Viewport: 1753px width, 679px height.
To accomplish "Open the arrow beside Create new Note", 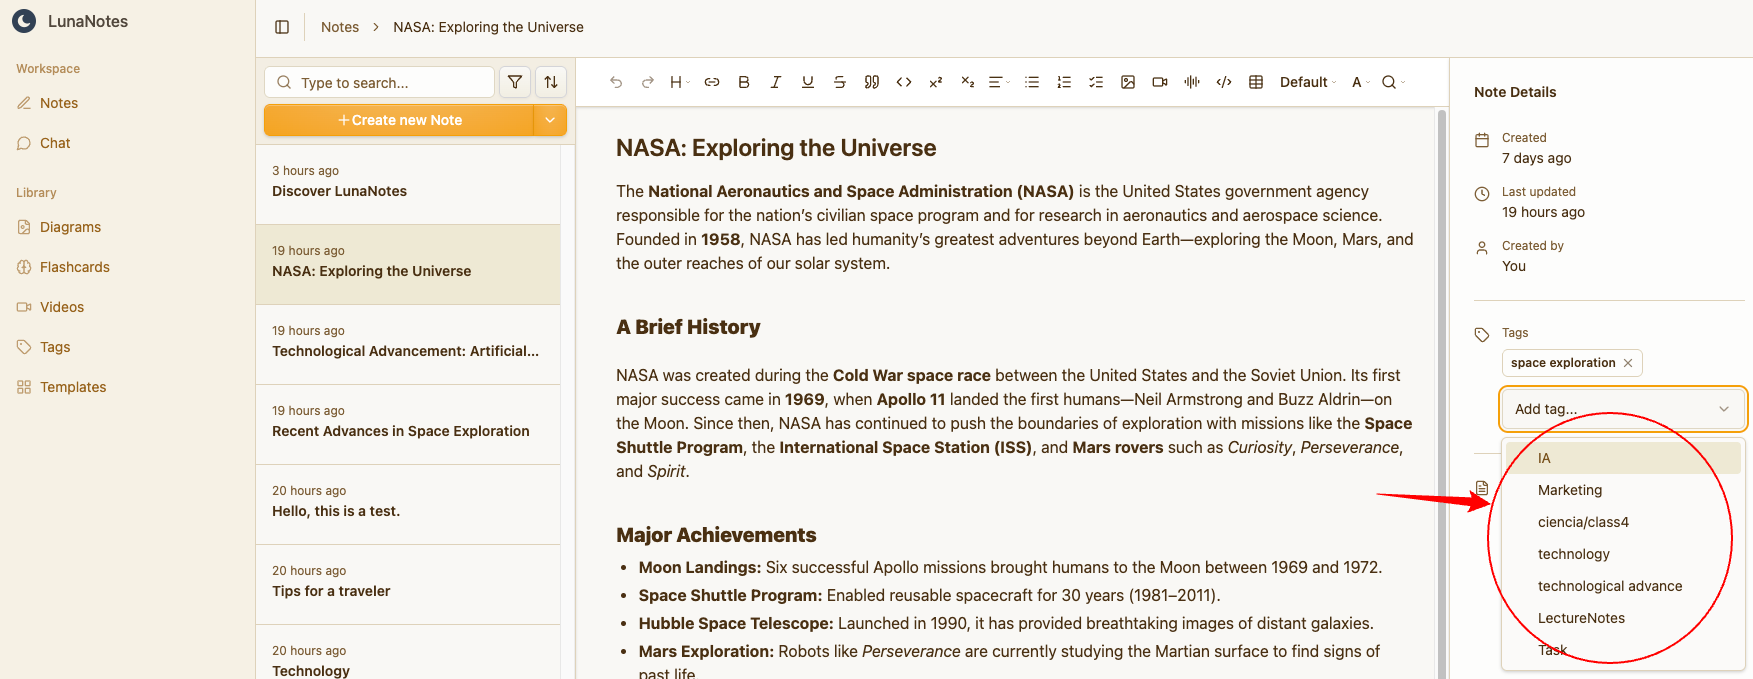I will click(550, 120).
